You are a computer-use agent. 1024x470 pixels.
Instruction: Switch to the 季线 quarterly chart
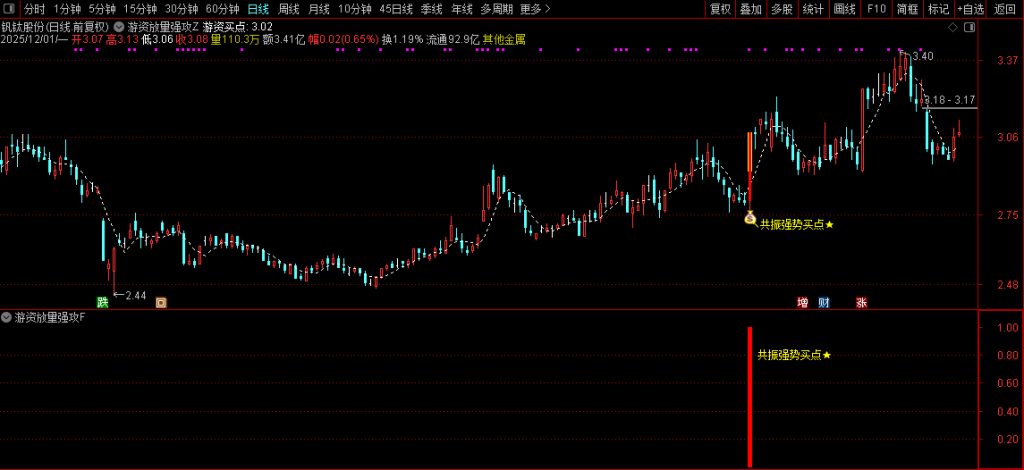pyautogui.click(x=431, y=9)
